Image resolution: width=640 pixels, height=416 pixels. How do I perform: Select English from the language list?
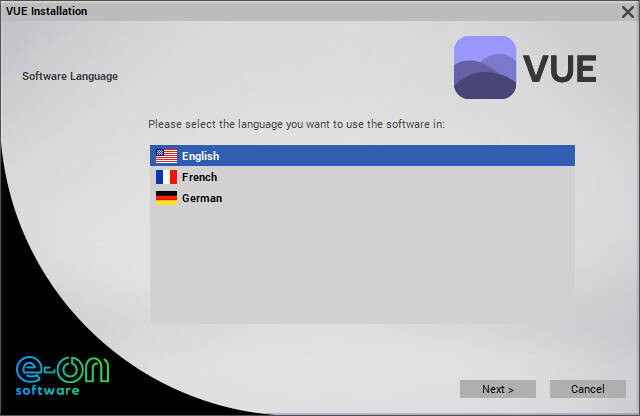[x=200, y=156]
